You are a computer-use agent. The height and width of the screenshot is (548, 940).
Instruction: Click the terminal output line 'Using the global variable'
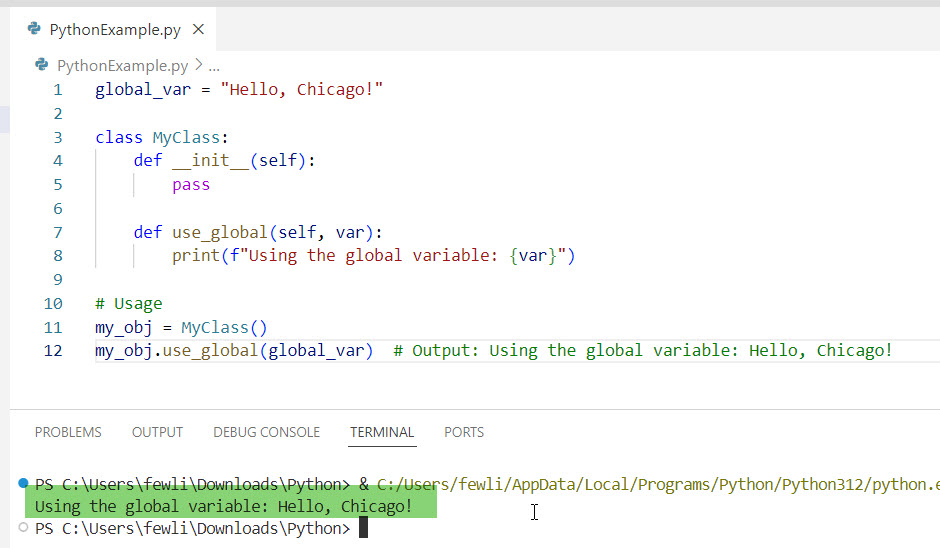pyautogui.click(x=224, y=507)
